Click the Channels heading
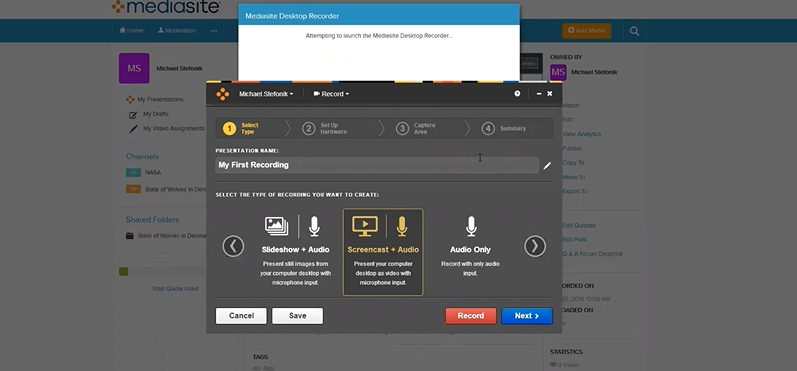The image size is (797, 371). point(142,157)
